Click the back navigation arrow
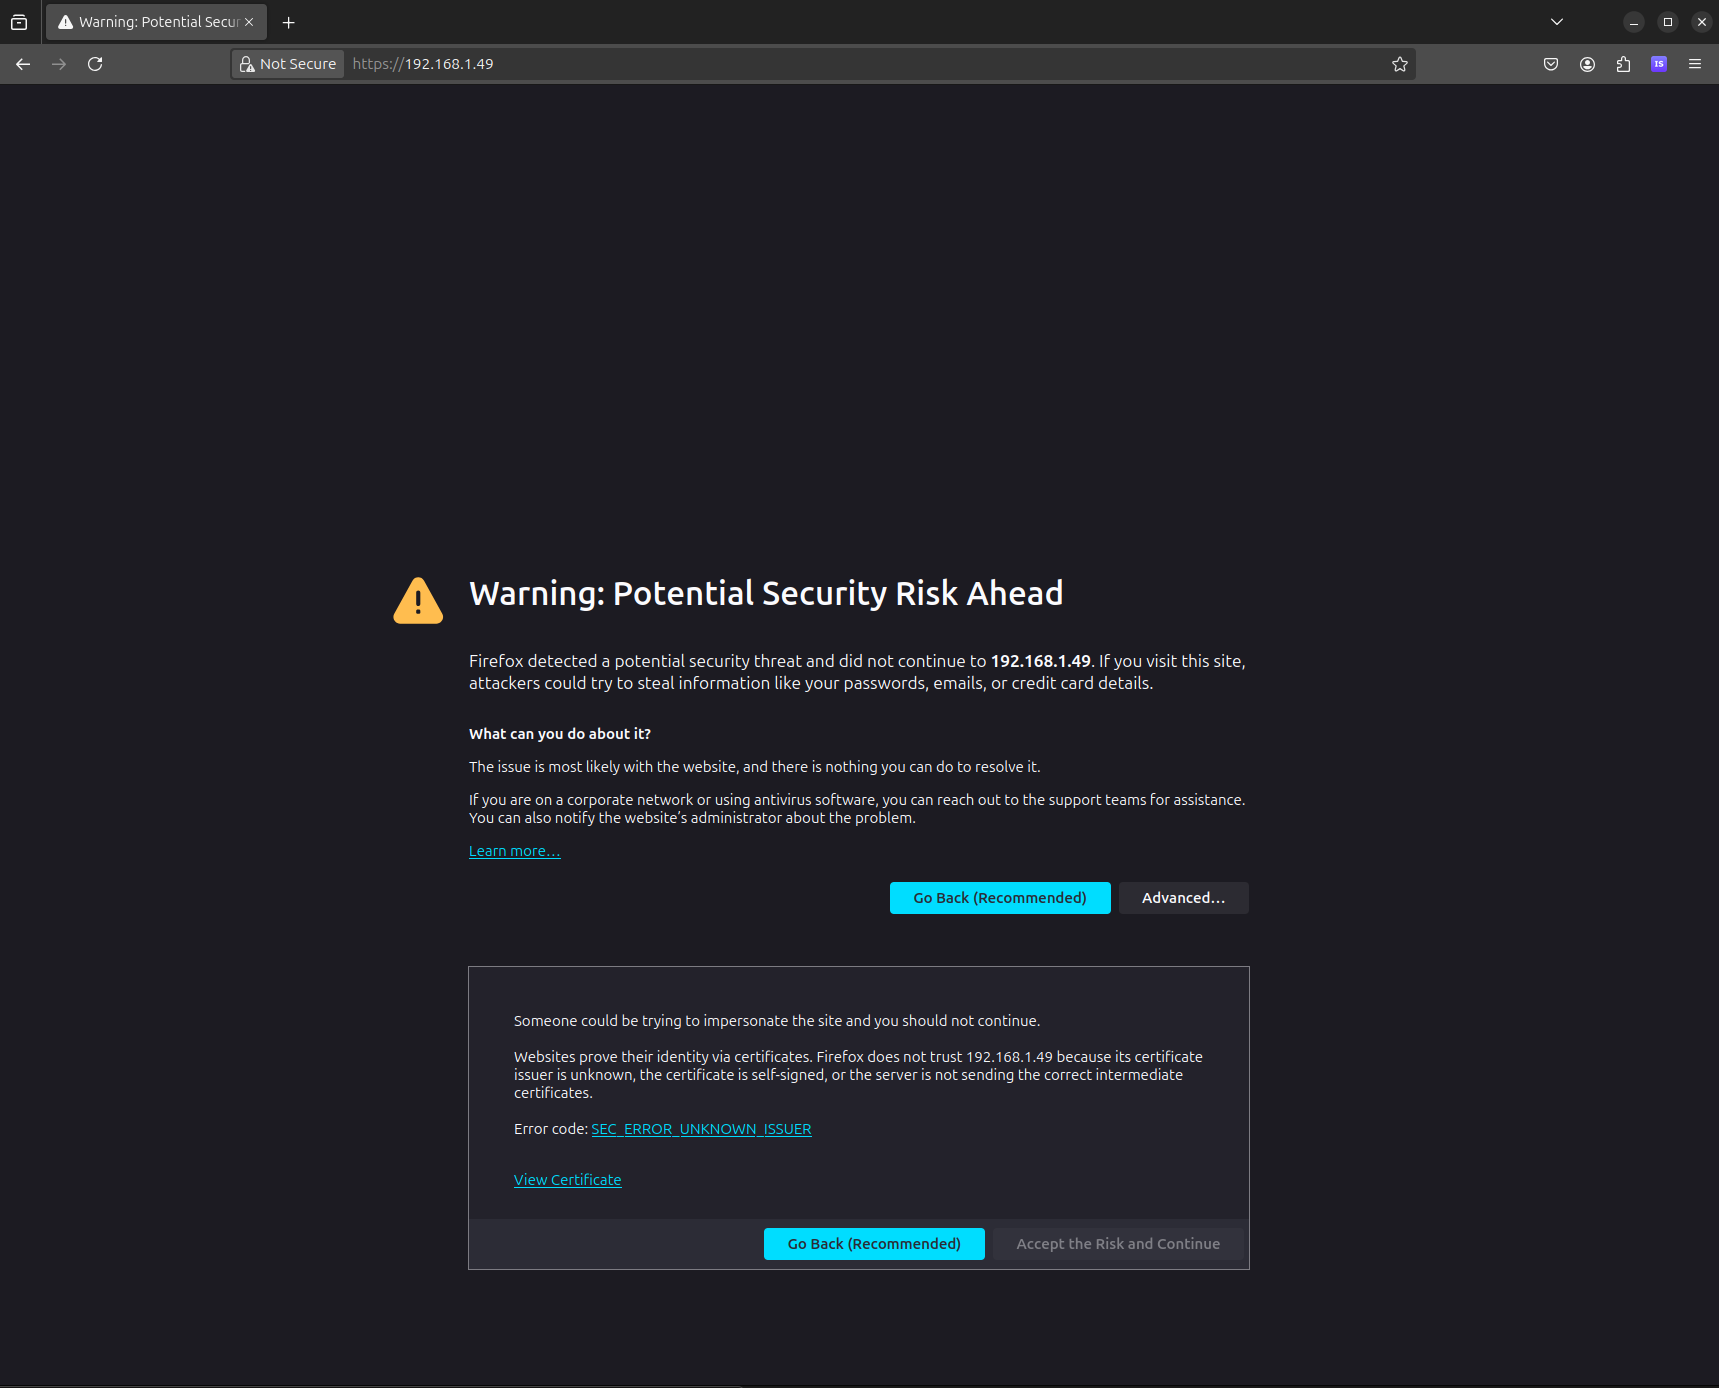The width and height of the screenshot is (1719, 1388). 23,64
